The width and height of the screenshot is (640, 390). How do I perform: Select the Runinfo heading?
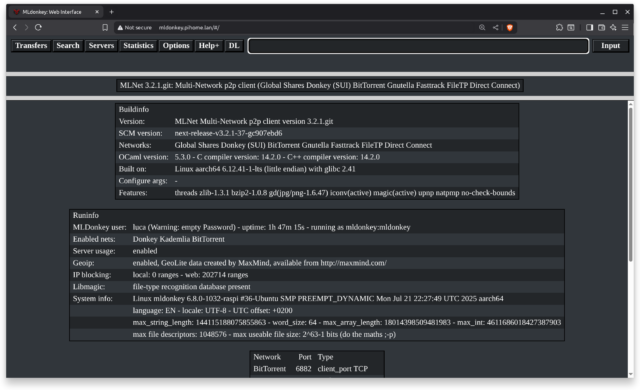tap(86, 215)
